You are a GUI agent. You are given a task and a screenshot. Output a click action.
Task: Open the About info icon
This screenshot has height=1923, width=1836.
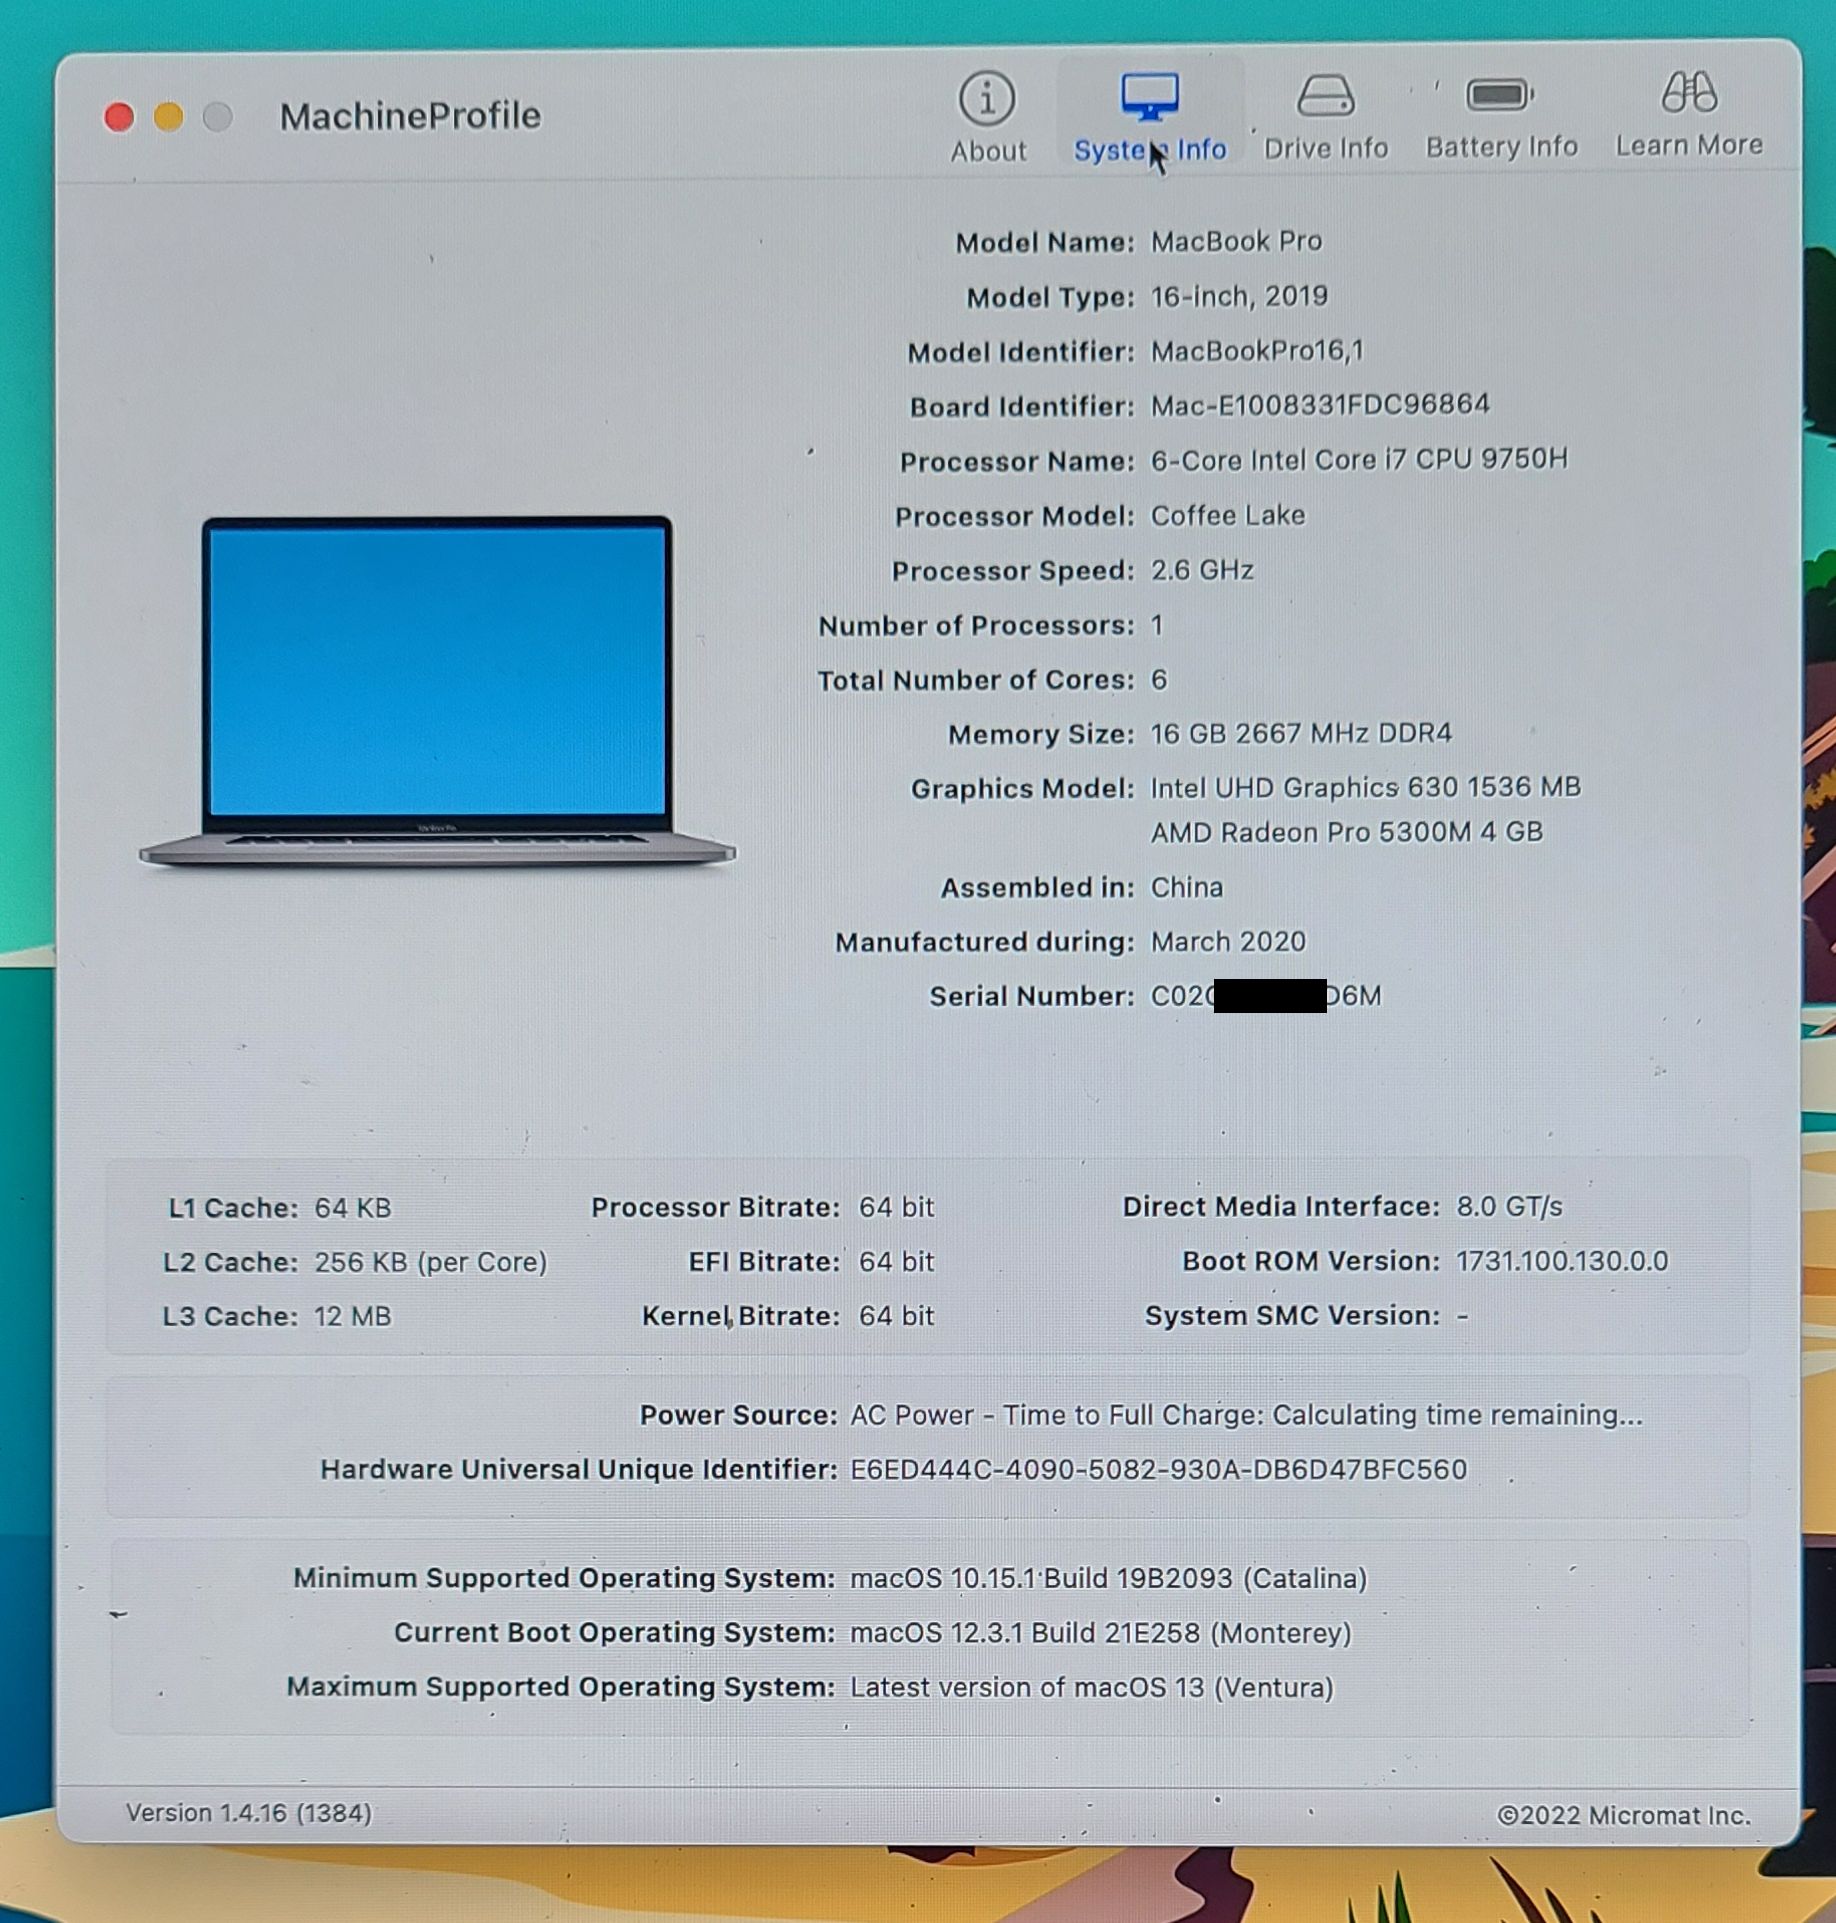tap(987, 99)
